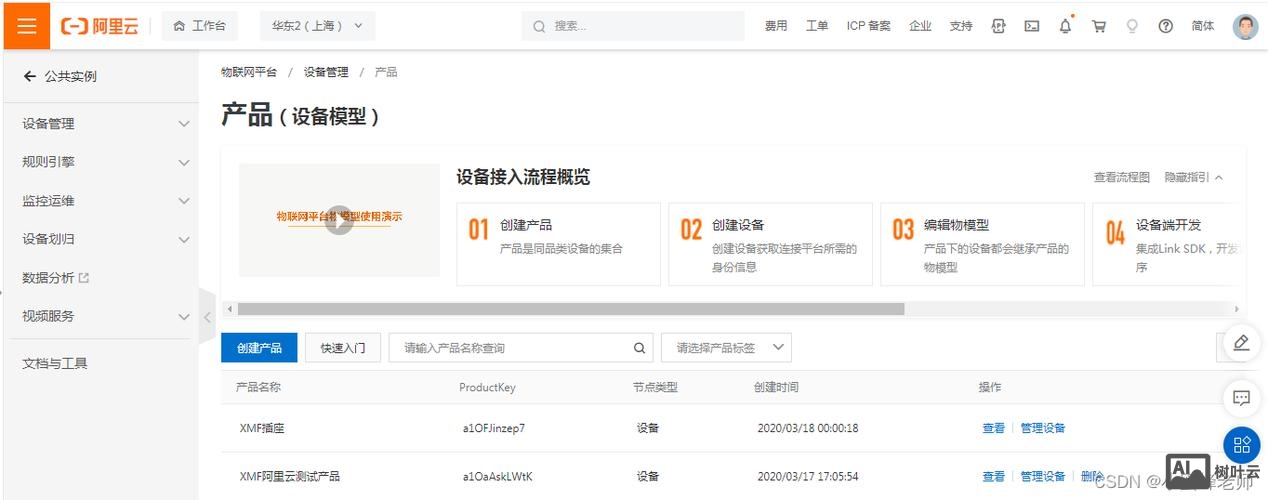
Task: Launch the Cloud Shell terminal icon
Action: coord(1032,26)
